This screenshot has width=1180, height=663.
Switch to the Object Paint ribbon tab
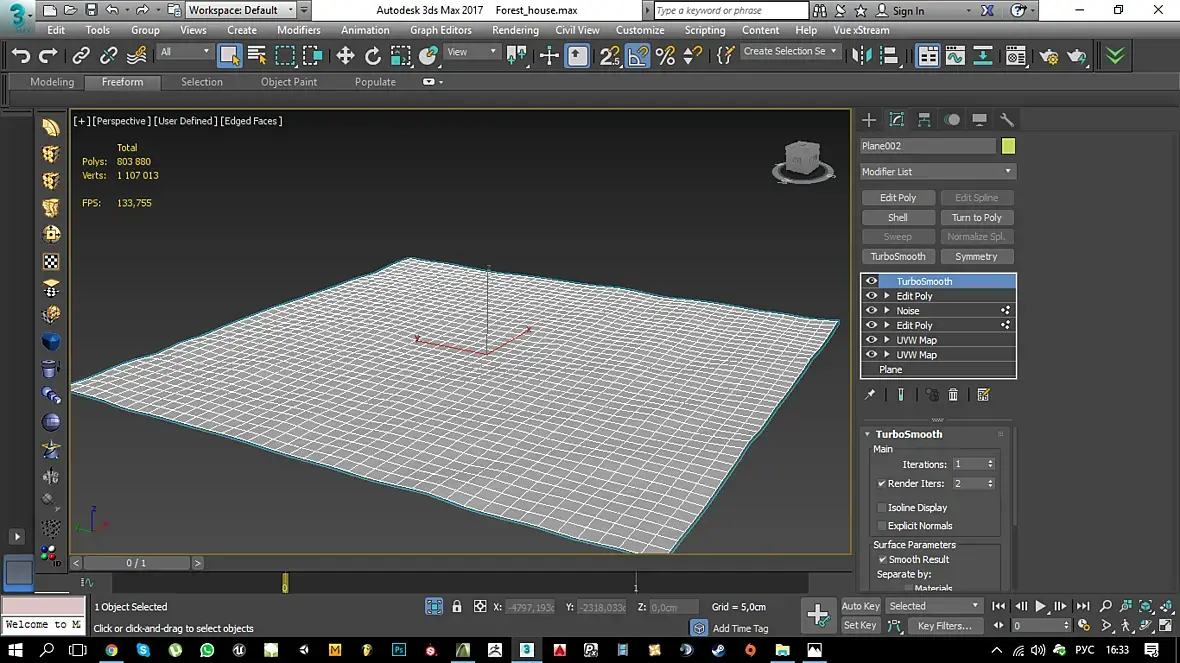[289, 82]
